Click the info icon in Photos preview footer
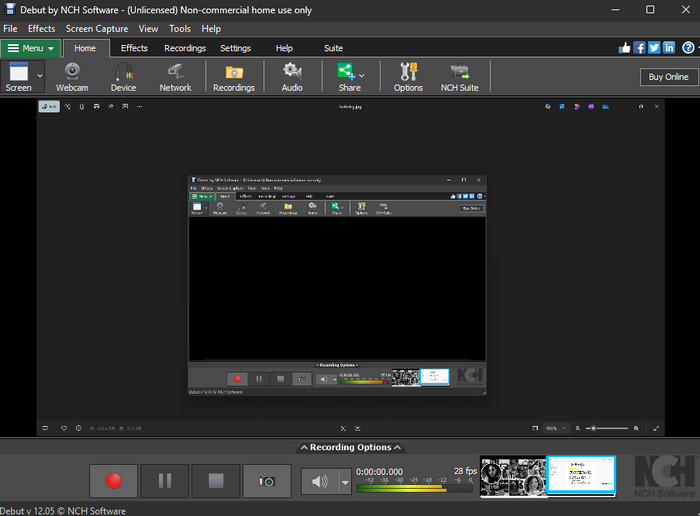700x516 pixels. [x=79, y=429]
